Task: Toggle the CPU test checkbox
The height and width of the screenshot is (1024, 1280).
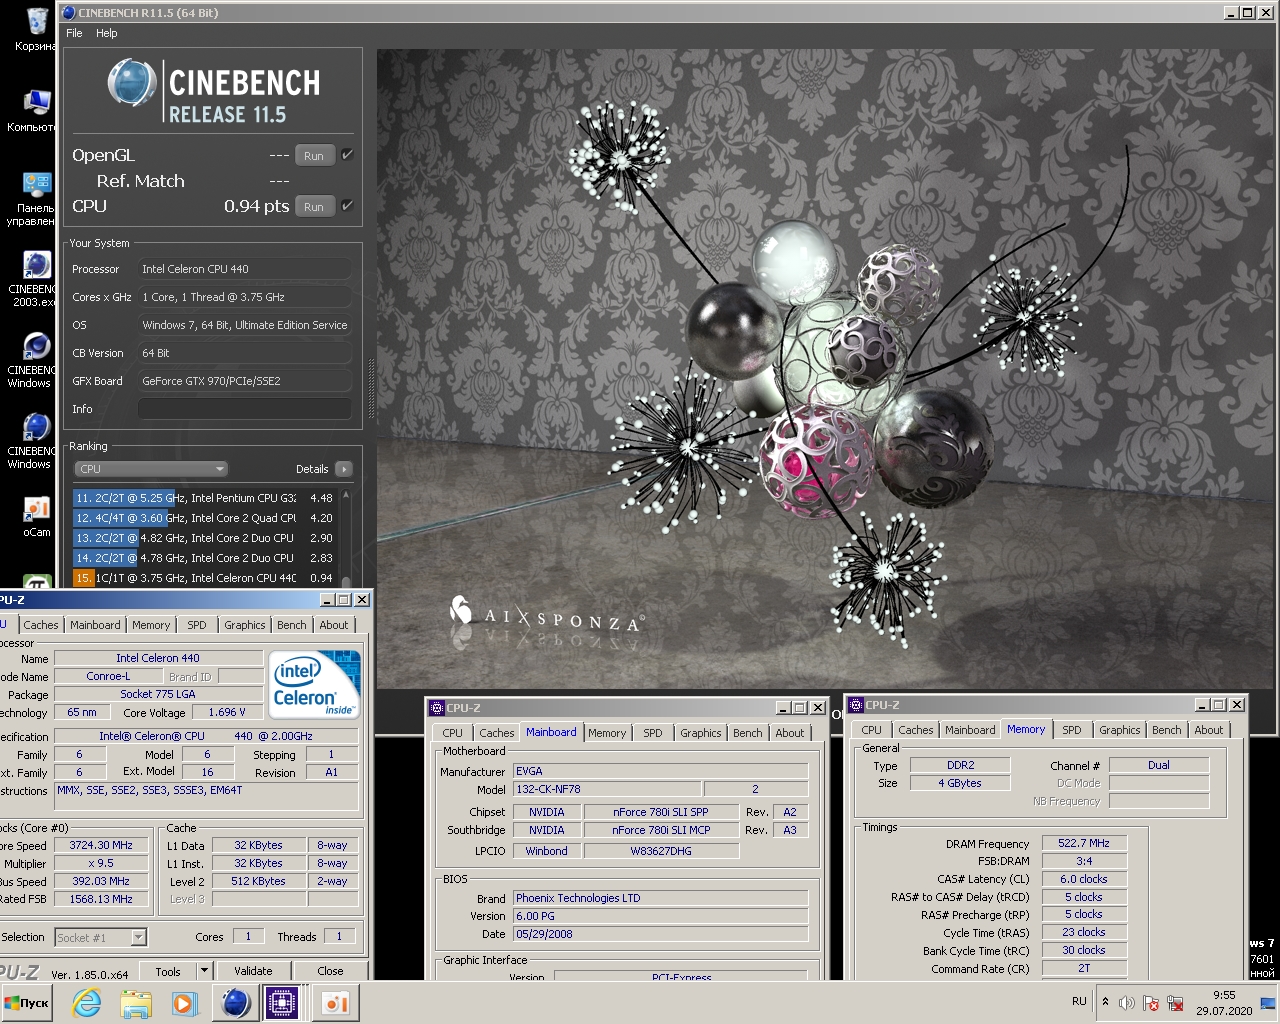Action: [347, 206]
